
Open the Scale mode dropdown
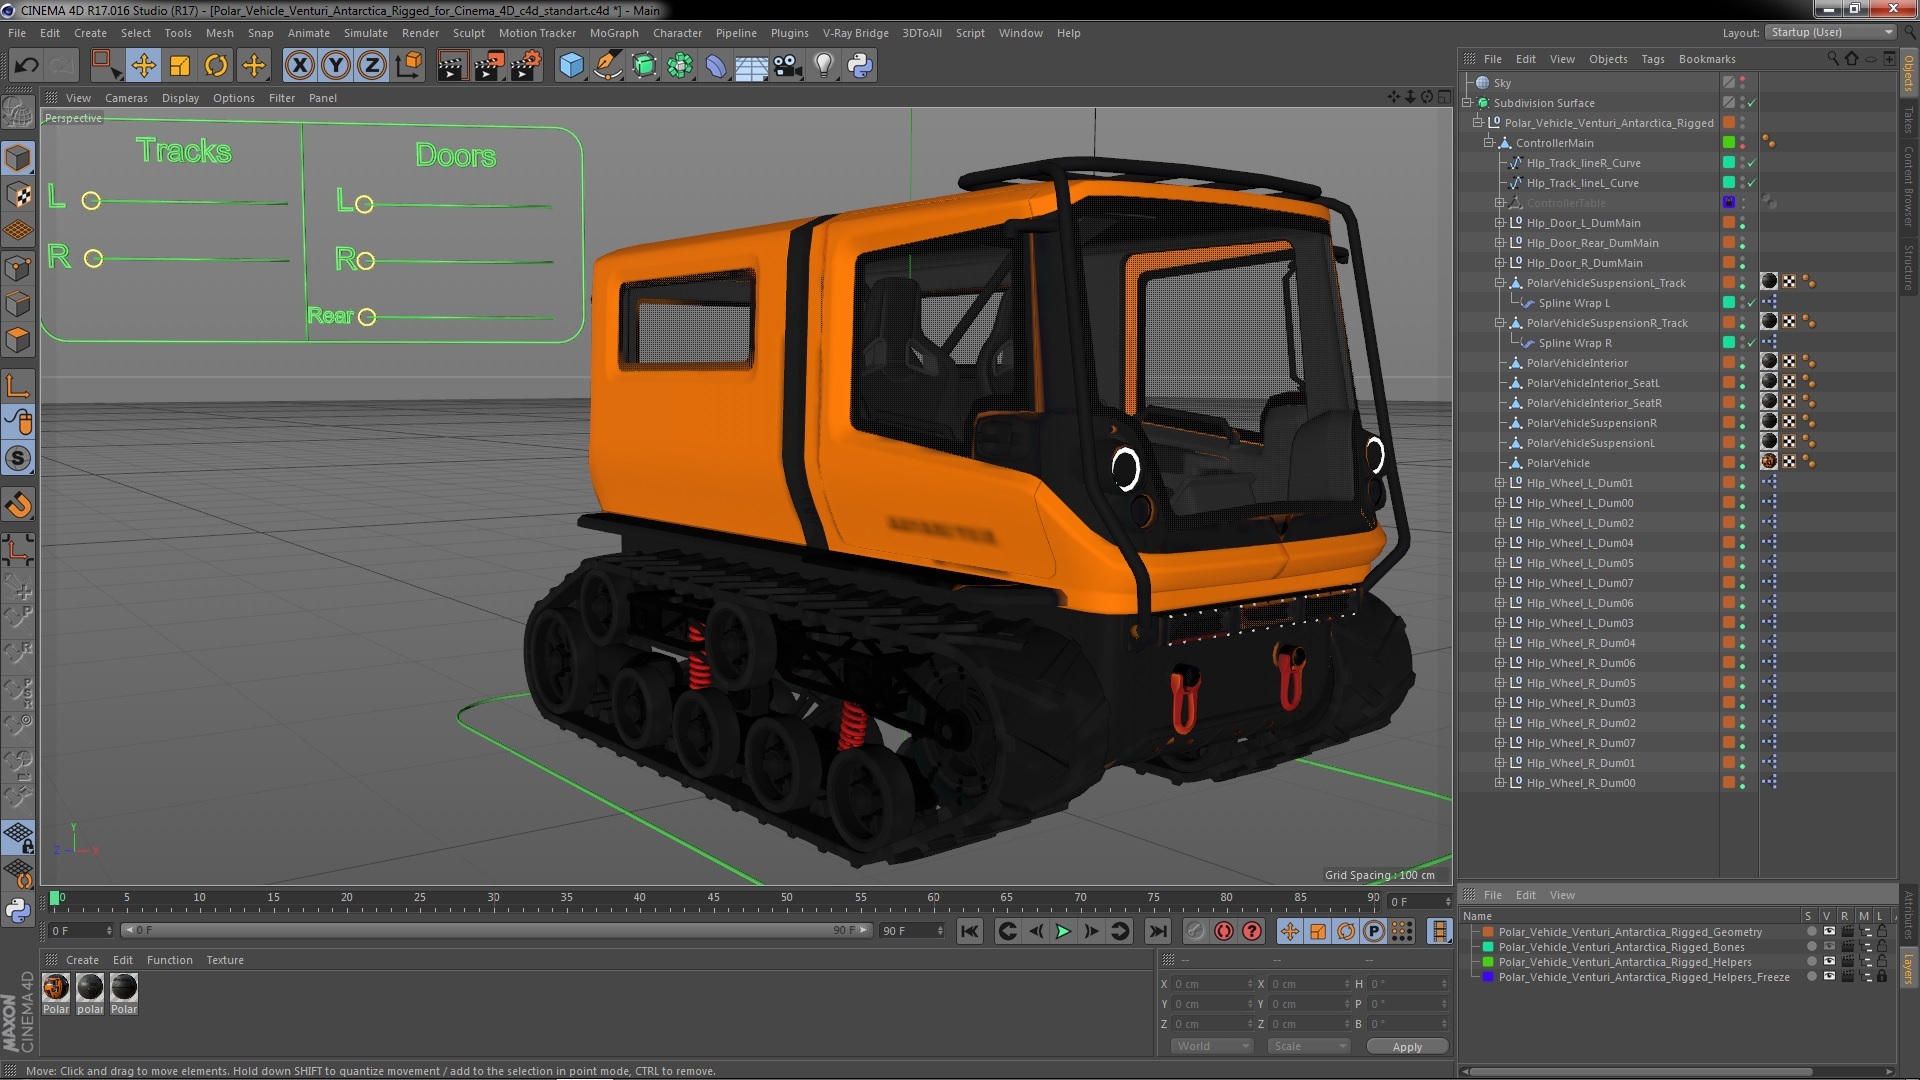(1308, 1046)
